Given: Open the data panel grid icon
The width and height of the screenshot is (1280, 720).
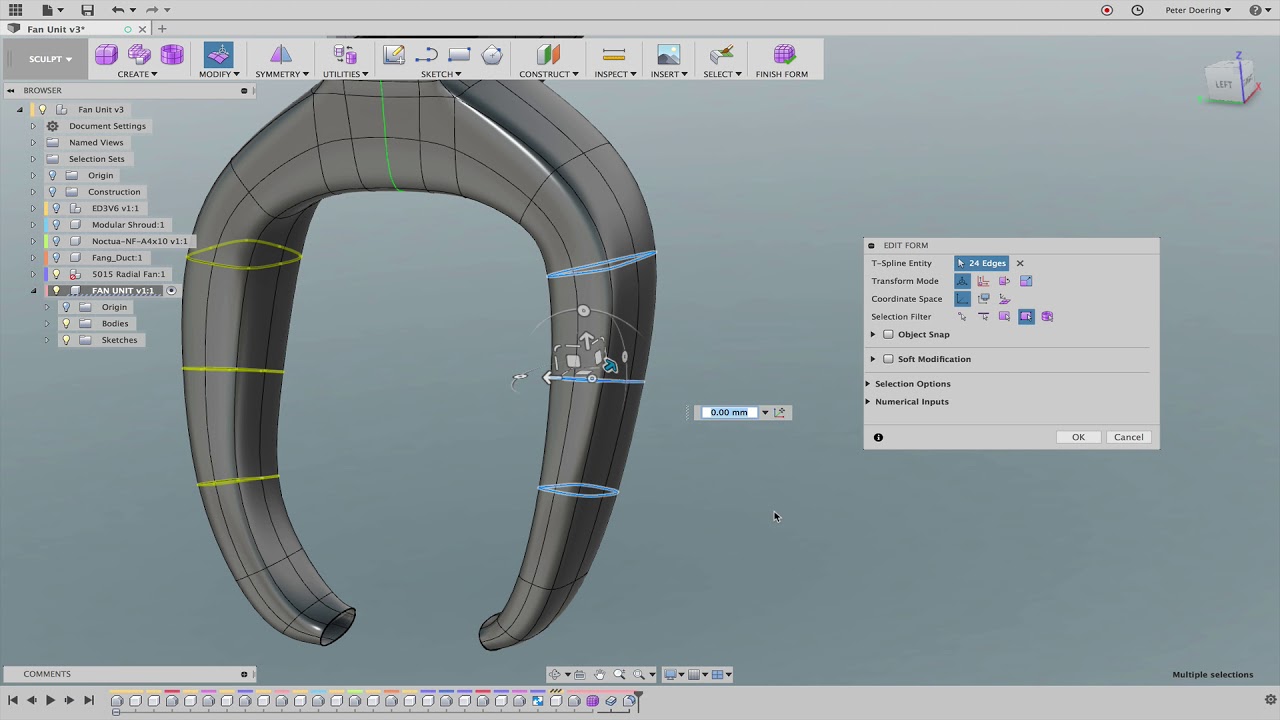Looking at the screenshot, I should coord(15,10).
